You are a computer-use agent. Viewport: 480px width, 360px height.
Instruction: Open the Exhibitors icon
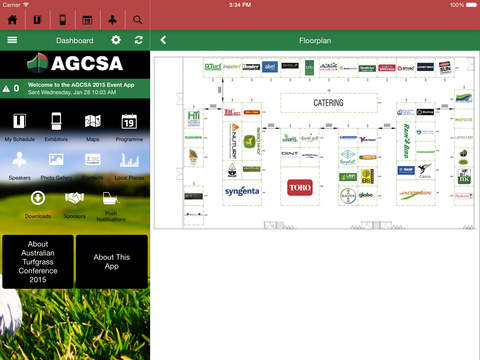[x=56, y=121]
